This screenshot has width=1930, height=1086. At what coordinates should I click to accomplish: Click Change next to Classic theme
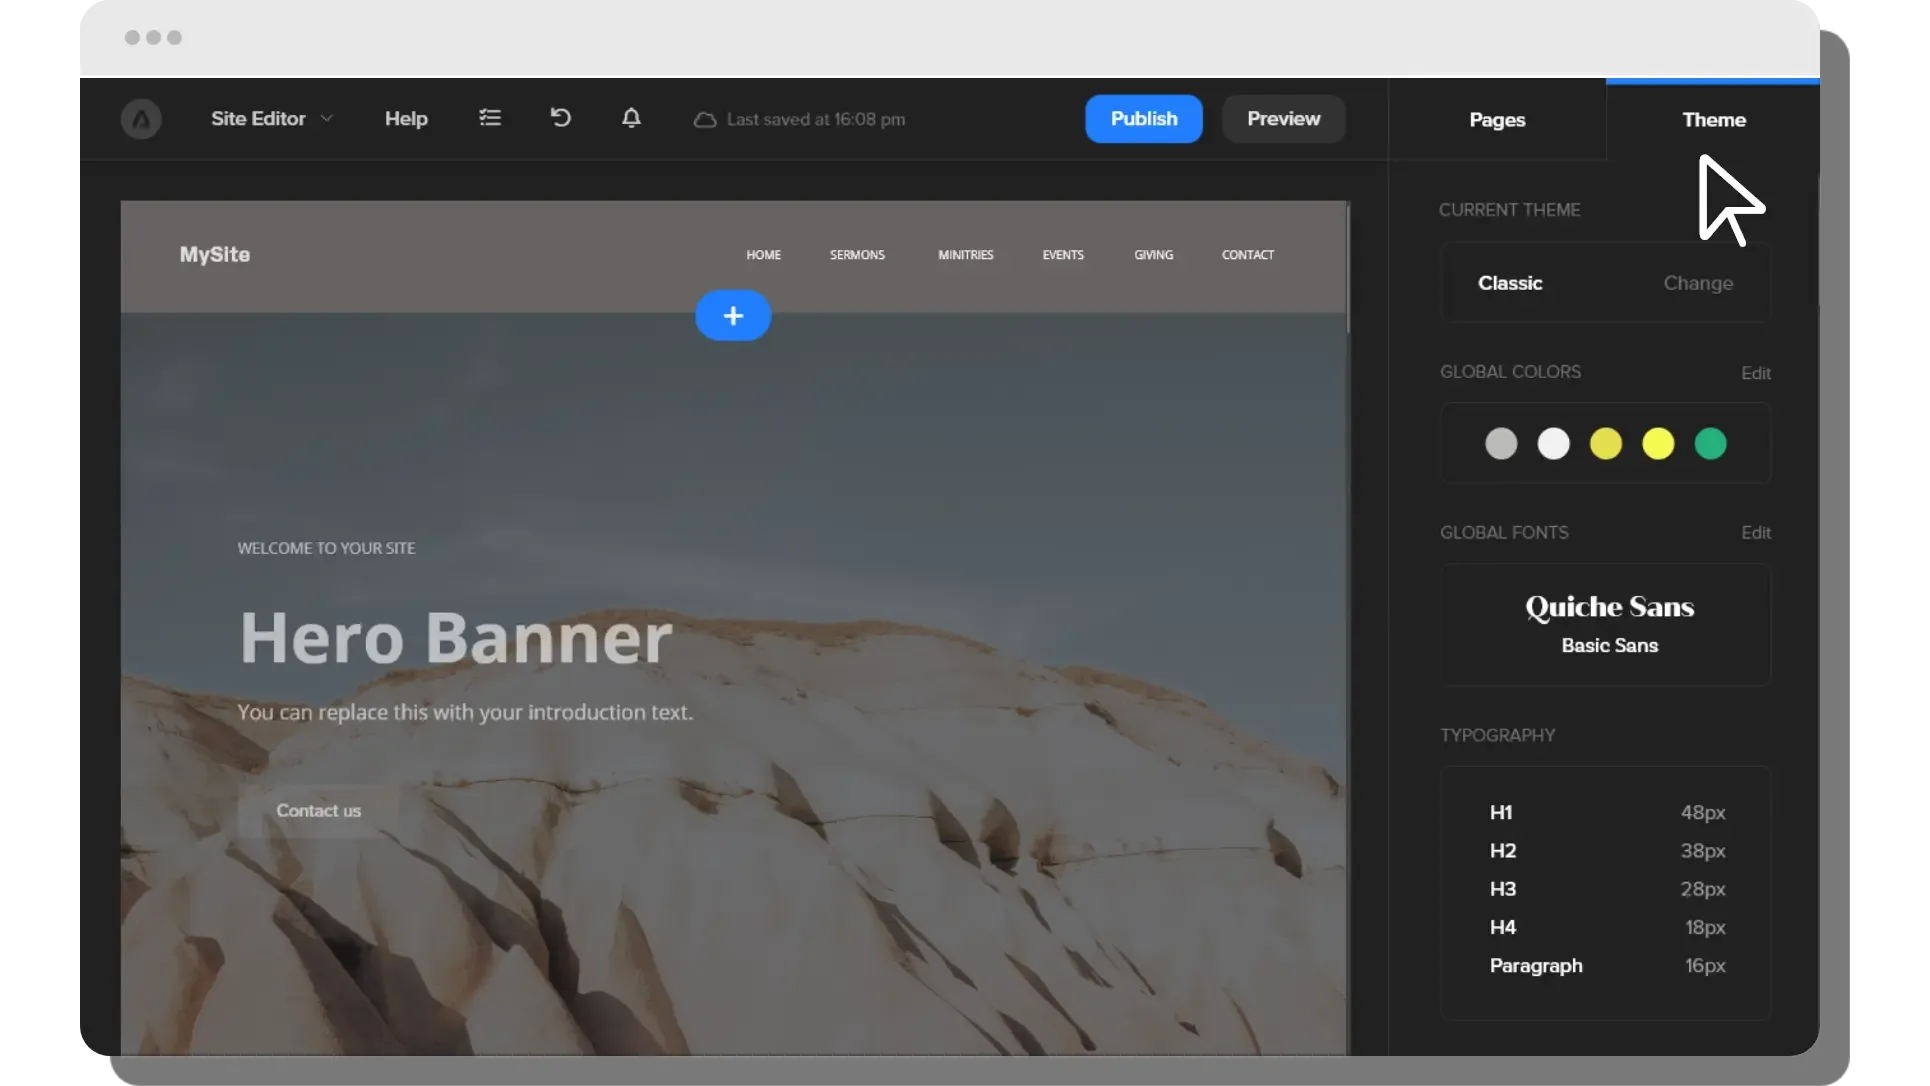click(1698, 283)
